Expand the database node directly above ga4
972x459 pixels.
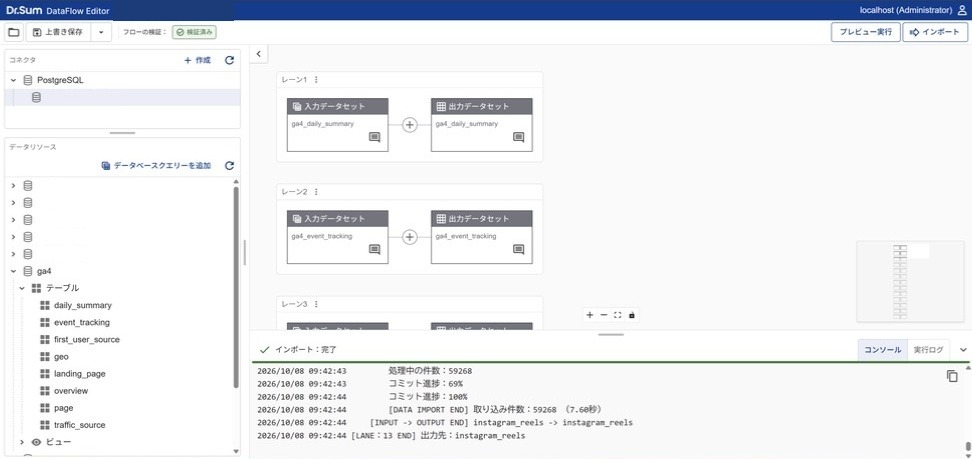click(x=14, y=254)
